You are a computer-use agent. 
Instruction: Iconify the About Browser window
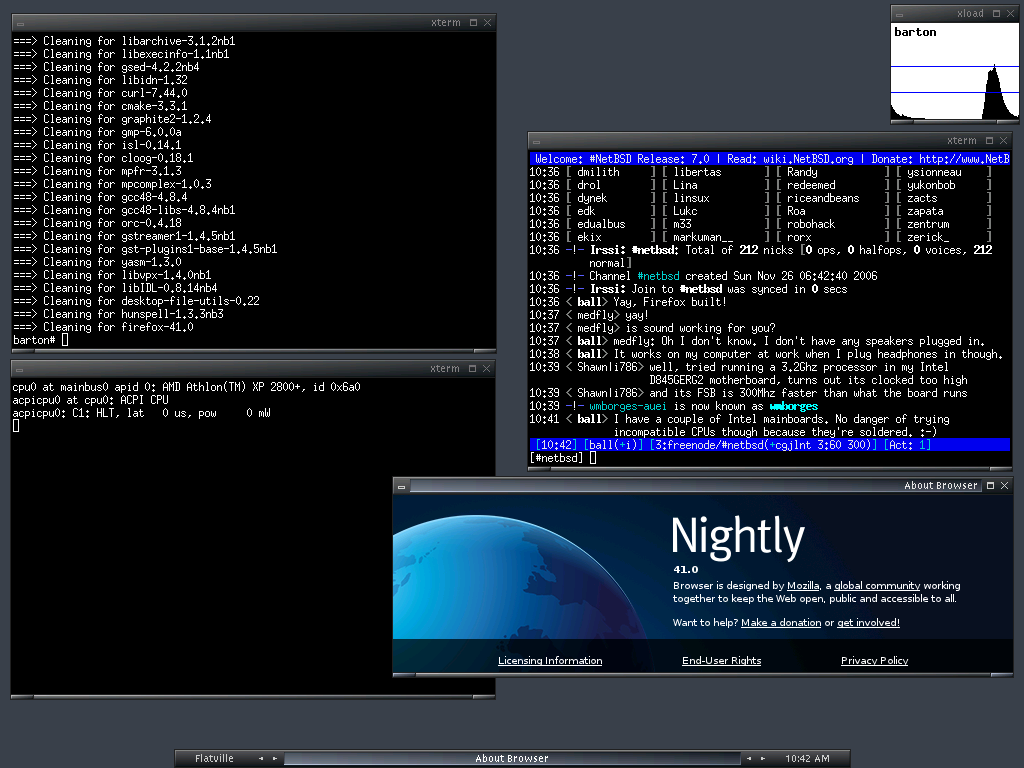(x=401, y=487)
